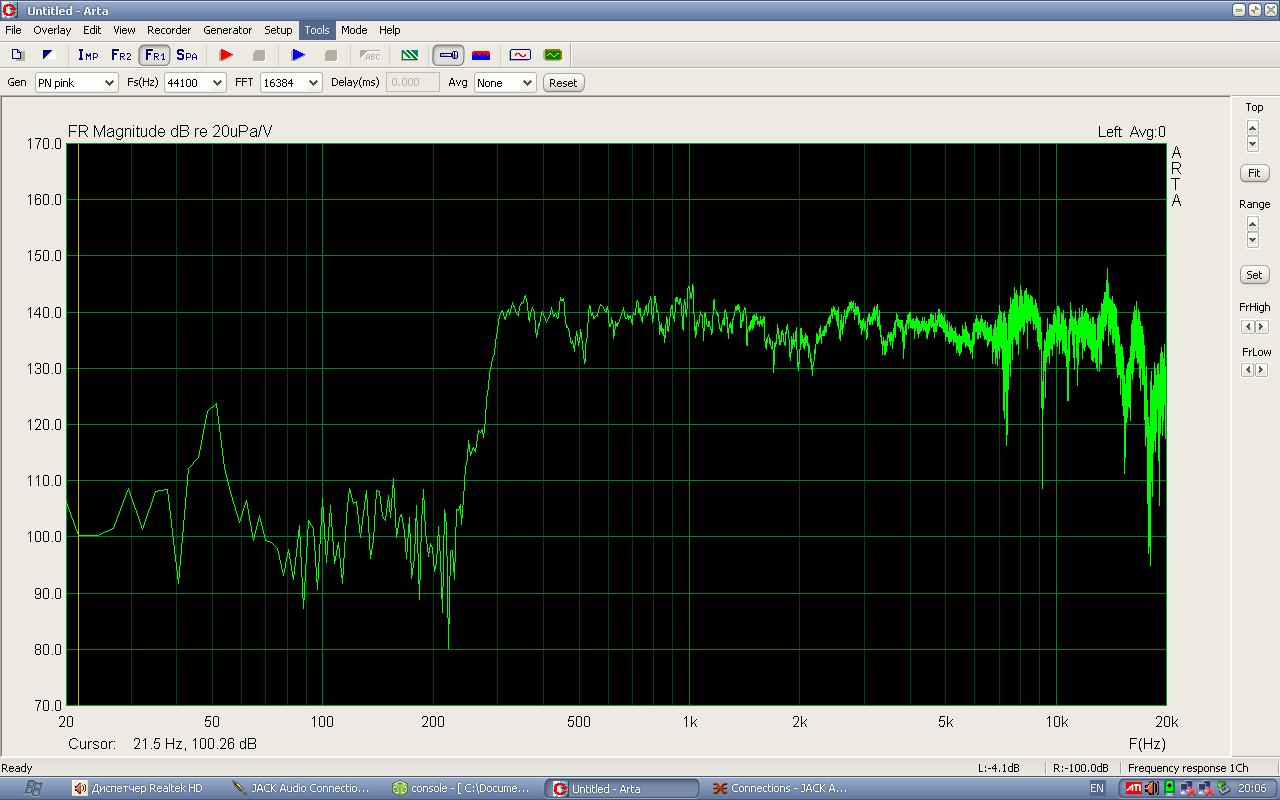Image resolution: width=1280 pixels, height=800 pixels.
Task: Click the 'L:-4.1dB' status bar level
Action: point(998,768)
